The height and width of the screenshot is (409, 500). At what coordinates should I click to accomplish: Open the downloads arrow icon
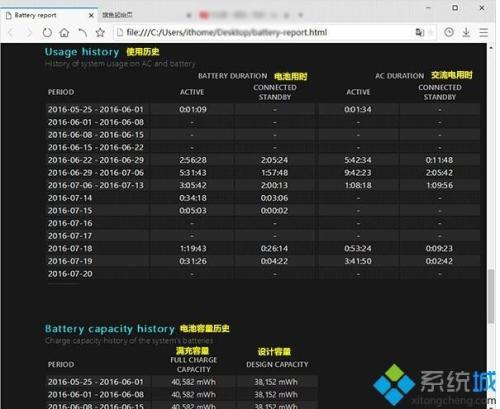[x=466, y=32]
